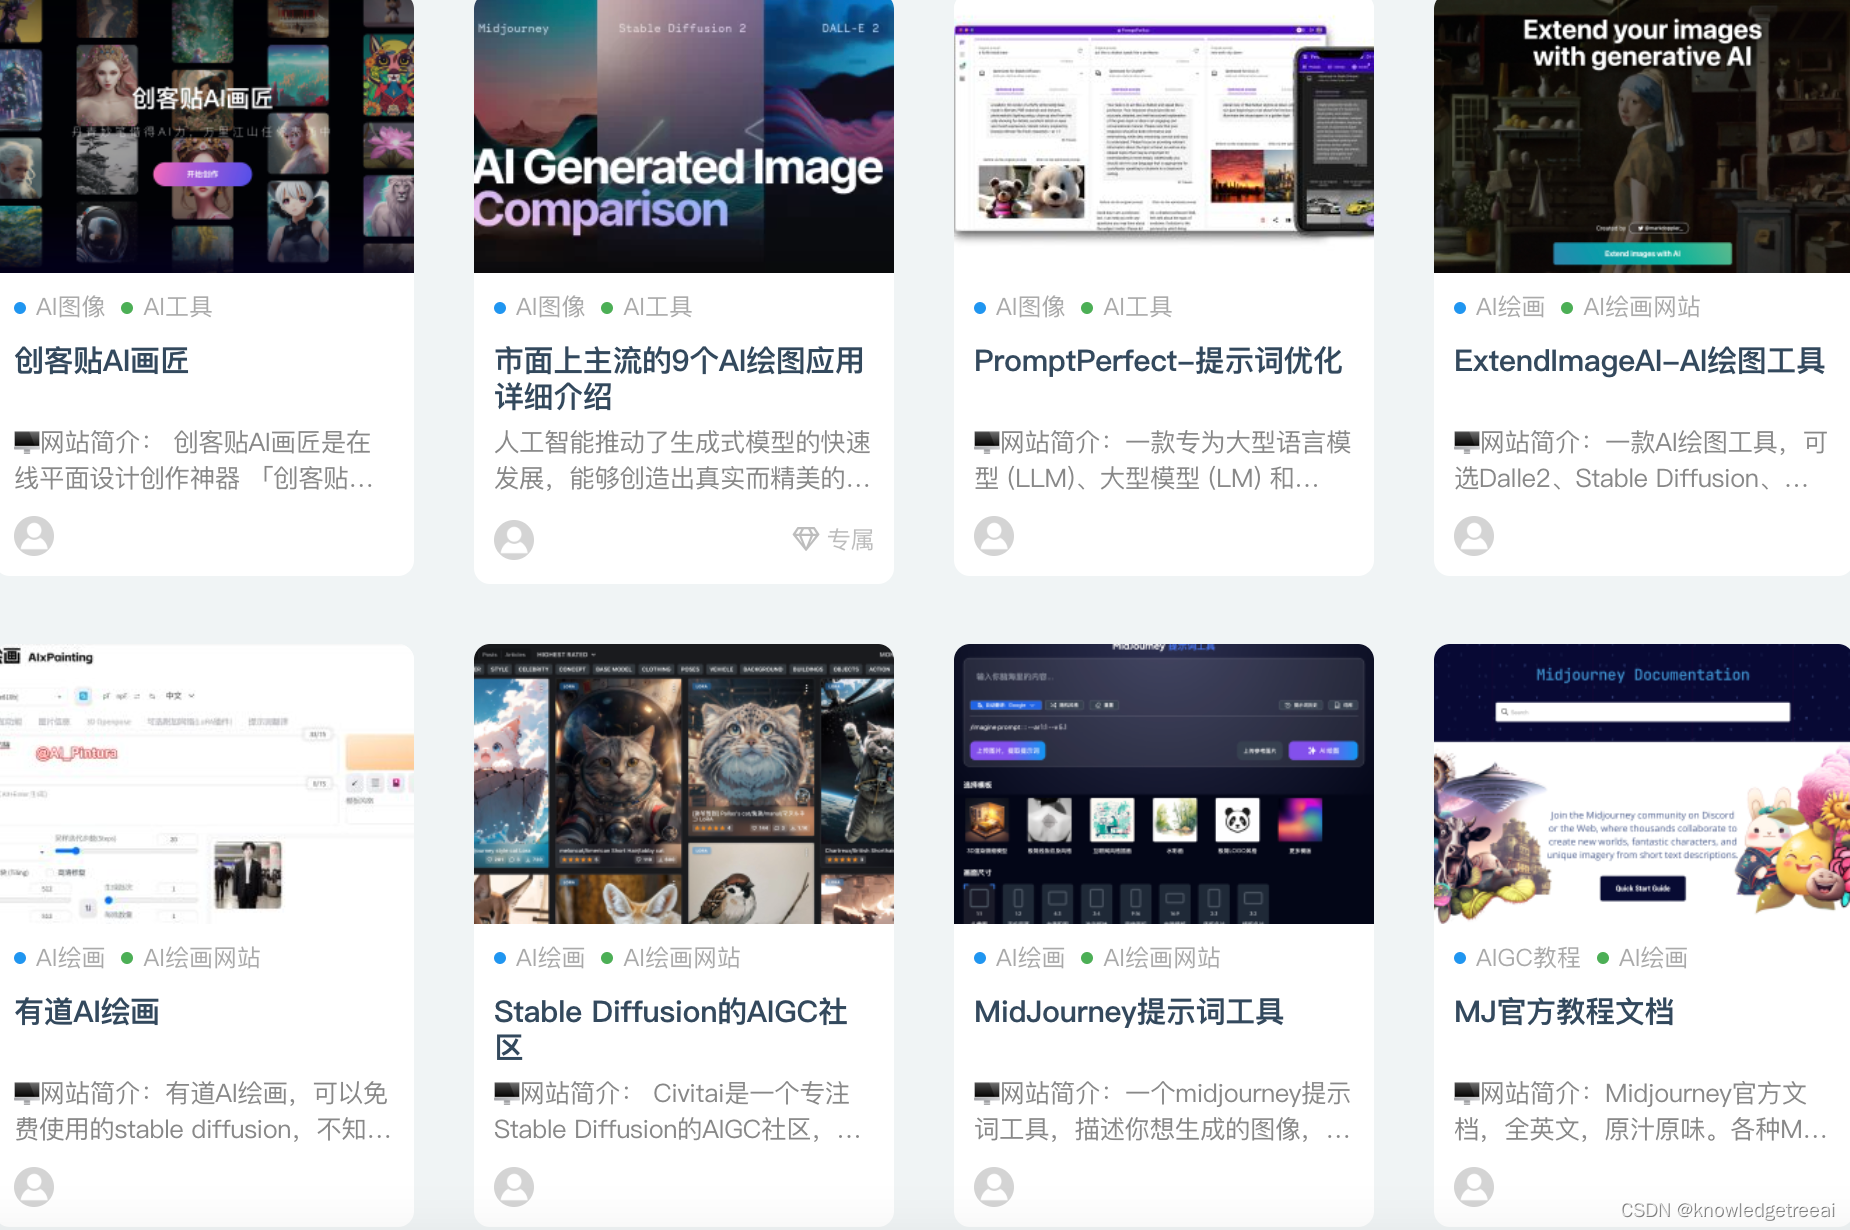Select AI绘画 tag on ExtendImageAI card
Viewport: 1850px width, 1230px height.
click(x=1510, y=307)
